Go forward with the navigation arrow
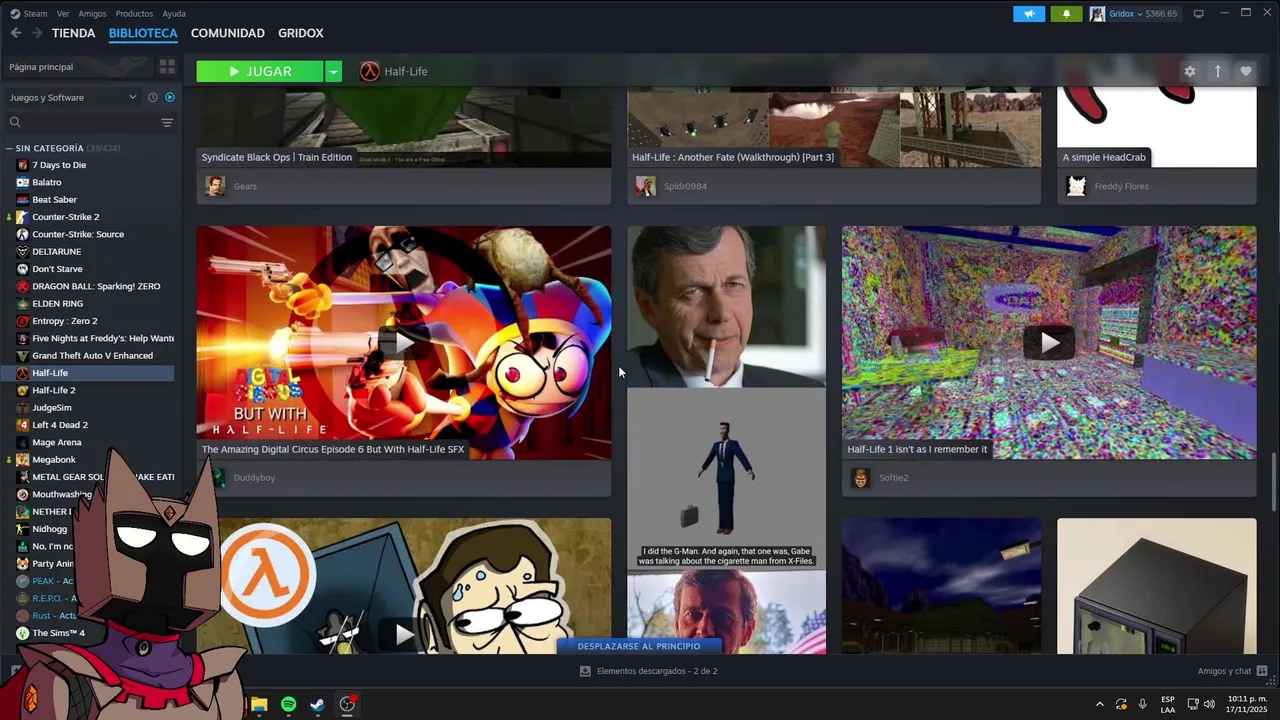Viewport: 1280px width, 720px height. pyautogui.click(x=37, y=33)
